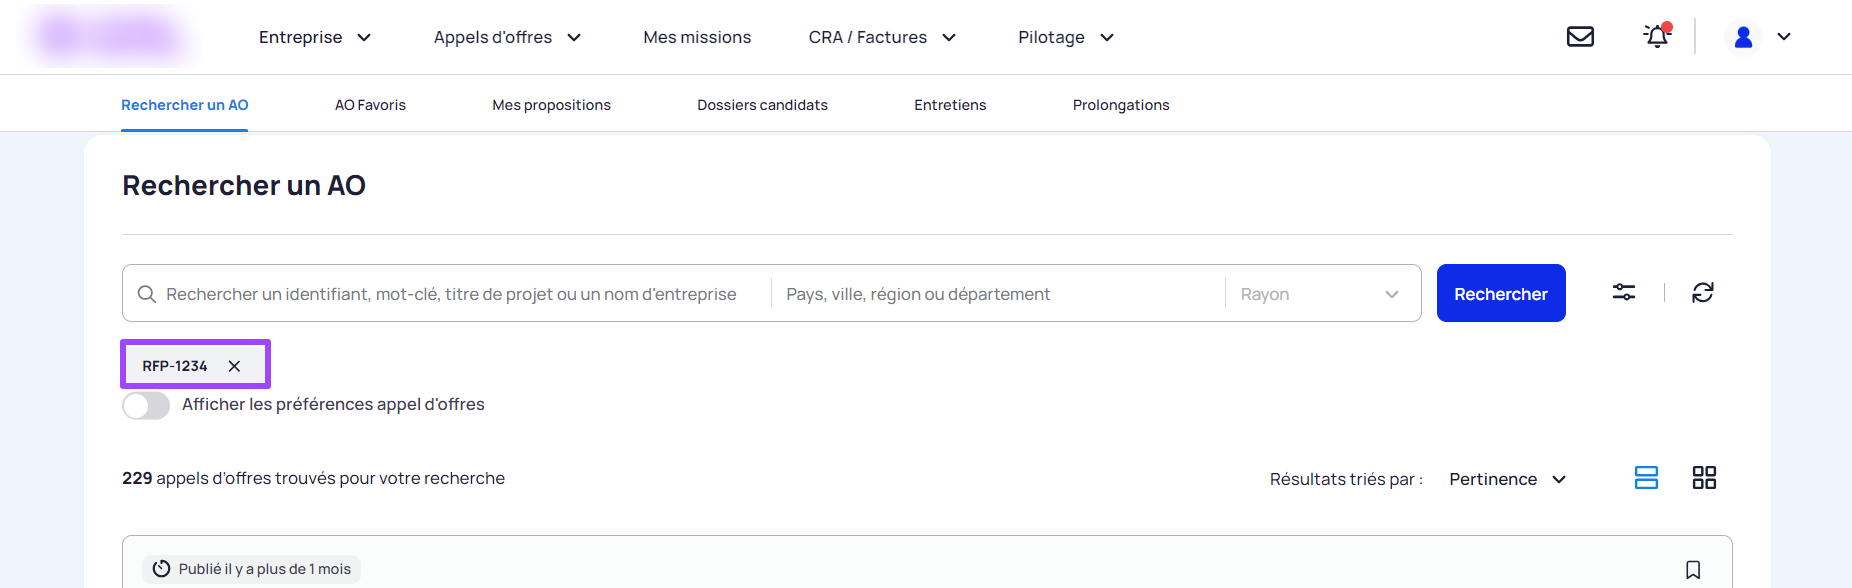Change sorting from Pertinence

1506,479
